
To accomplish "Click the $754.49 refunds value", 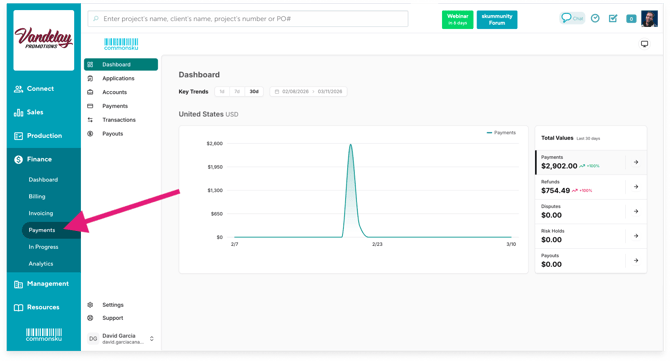I will pyautogui.click(x=555, y=191).
